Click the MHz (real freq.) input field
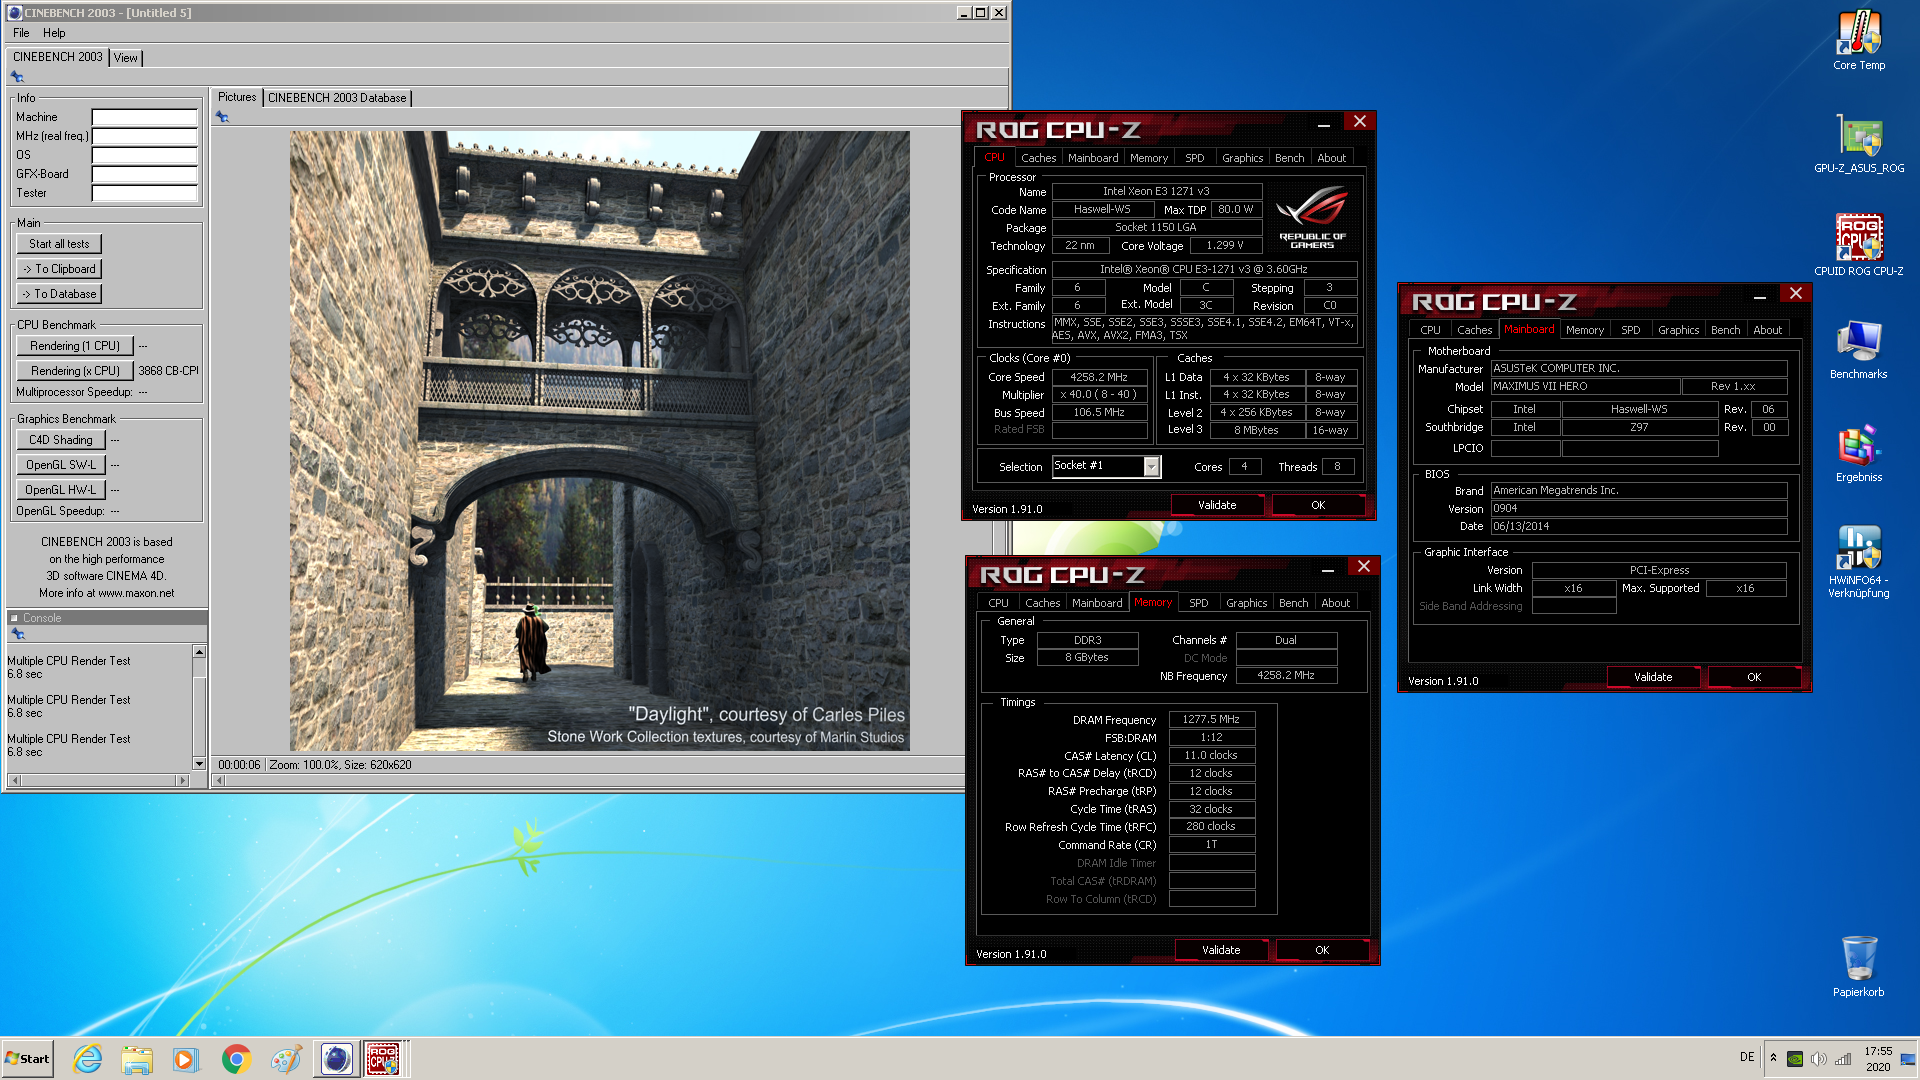 145,136
